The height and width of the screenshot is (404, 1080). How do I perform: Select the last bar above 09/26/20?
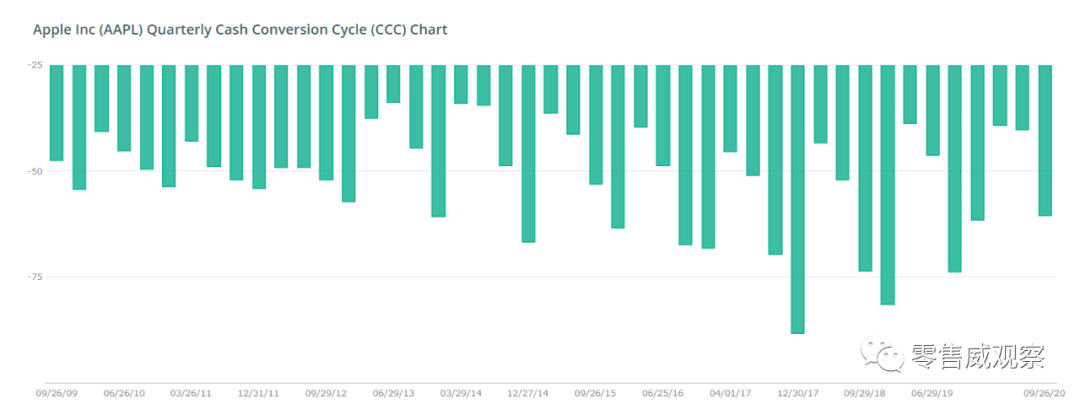pos(1045,140)
